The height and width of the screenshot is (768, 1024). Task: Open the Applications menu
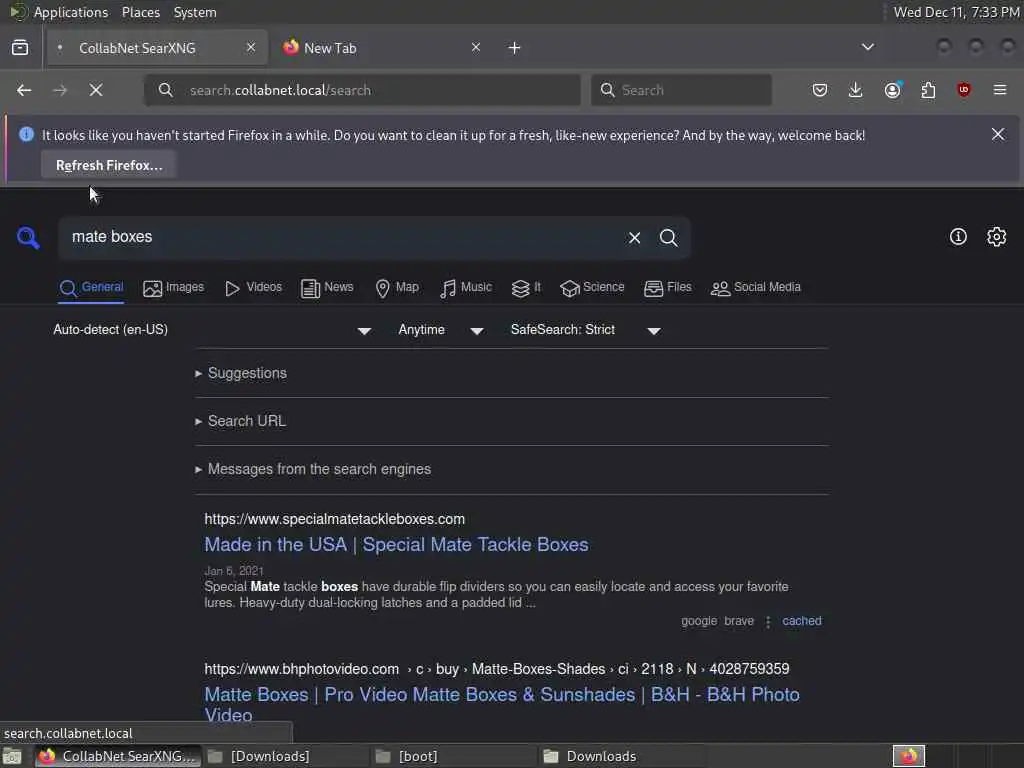[x=71, y=12]
